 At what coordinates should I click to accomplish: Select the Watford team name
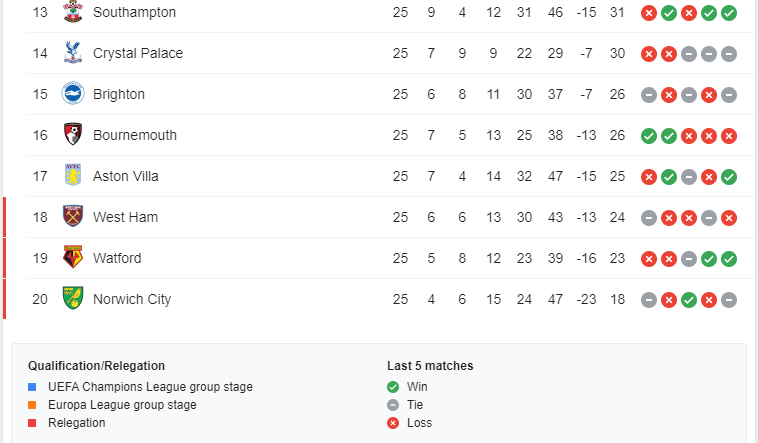(x=117, y=258)
